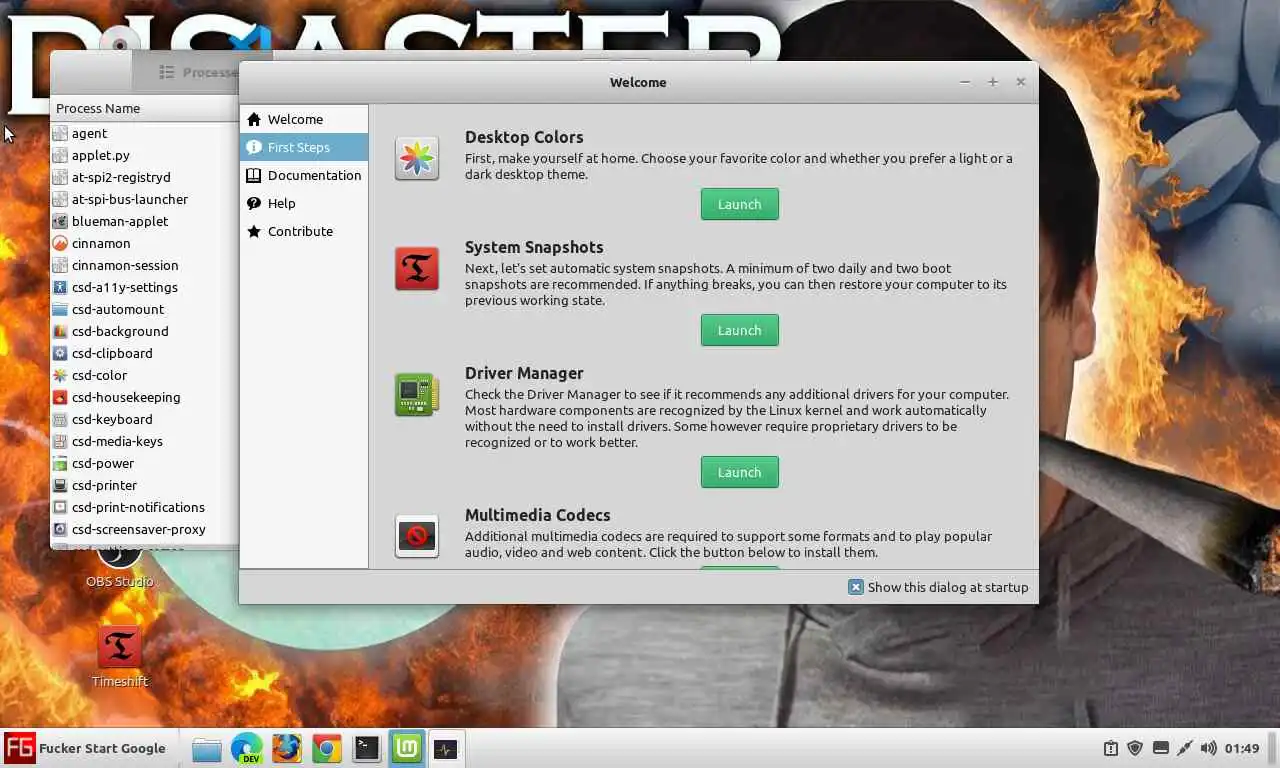Image resolution: width=1280 pixels, height=768 pixels.
Task: Launch Desktop Colors
Action: 739,204
